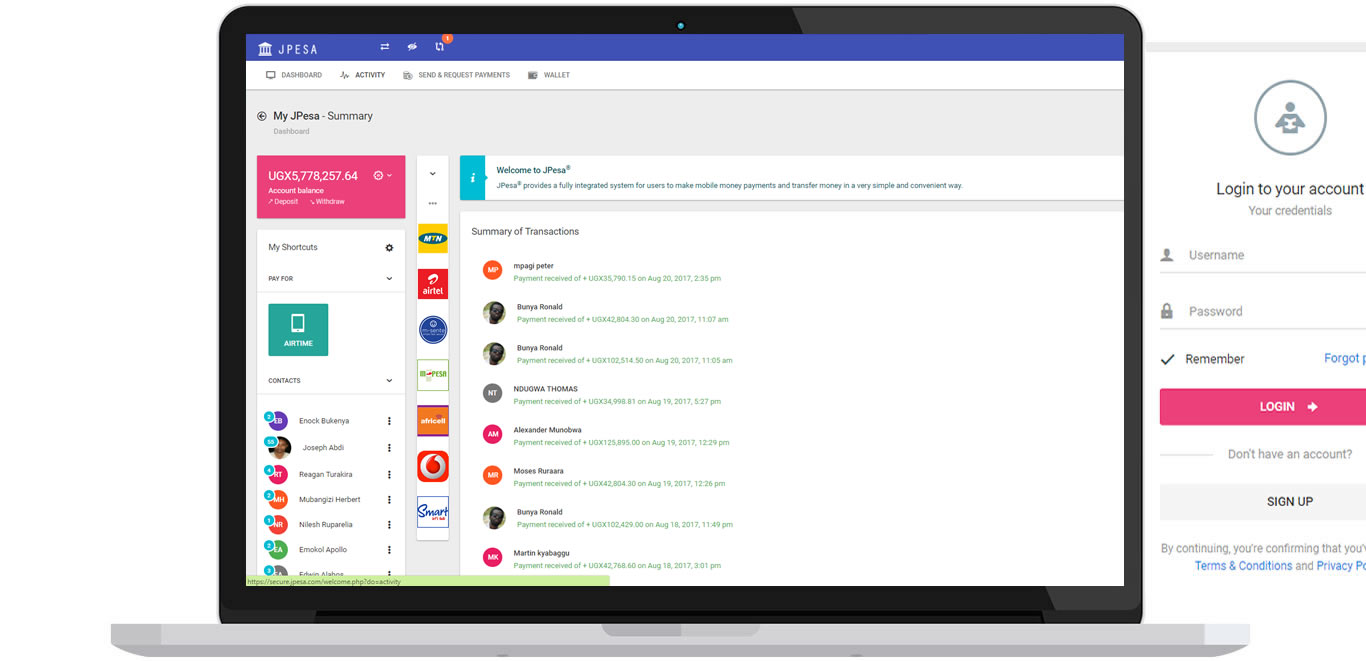Click Bunya Ronald's photo on Aug 18 payment

494,517
